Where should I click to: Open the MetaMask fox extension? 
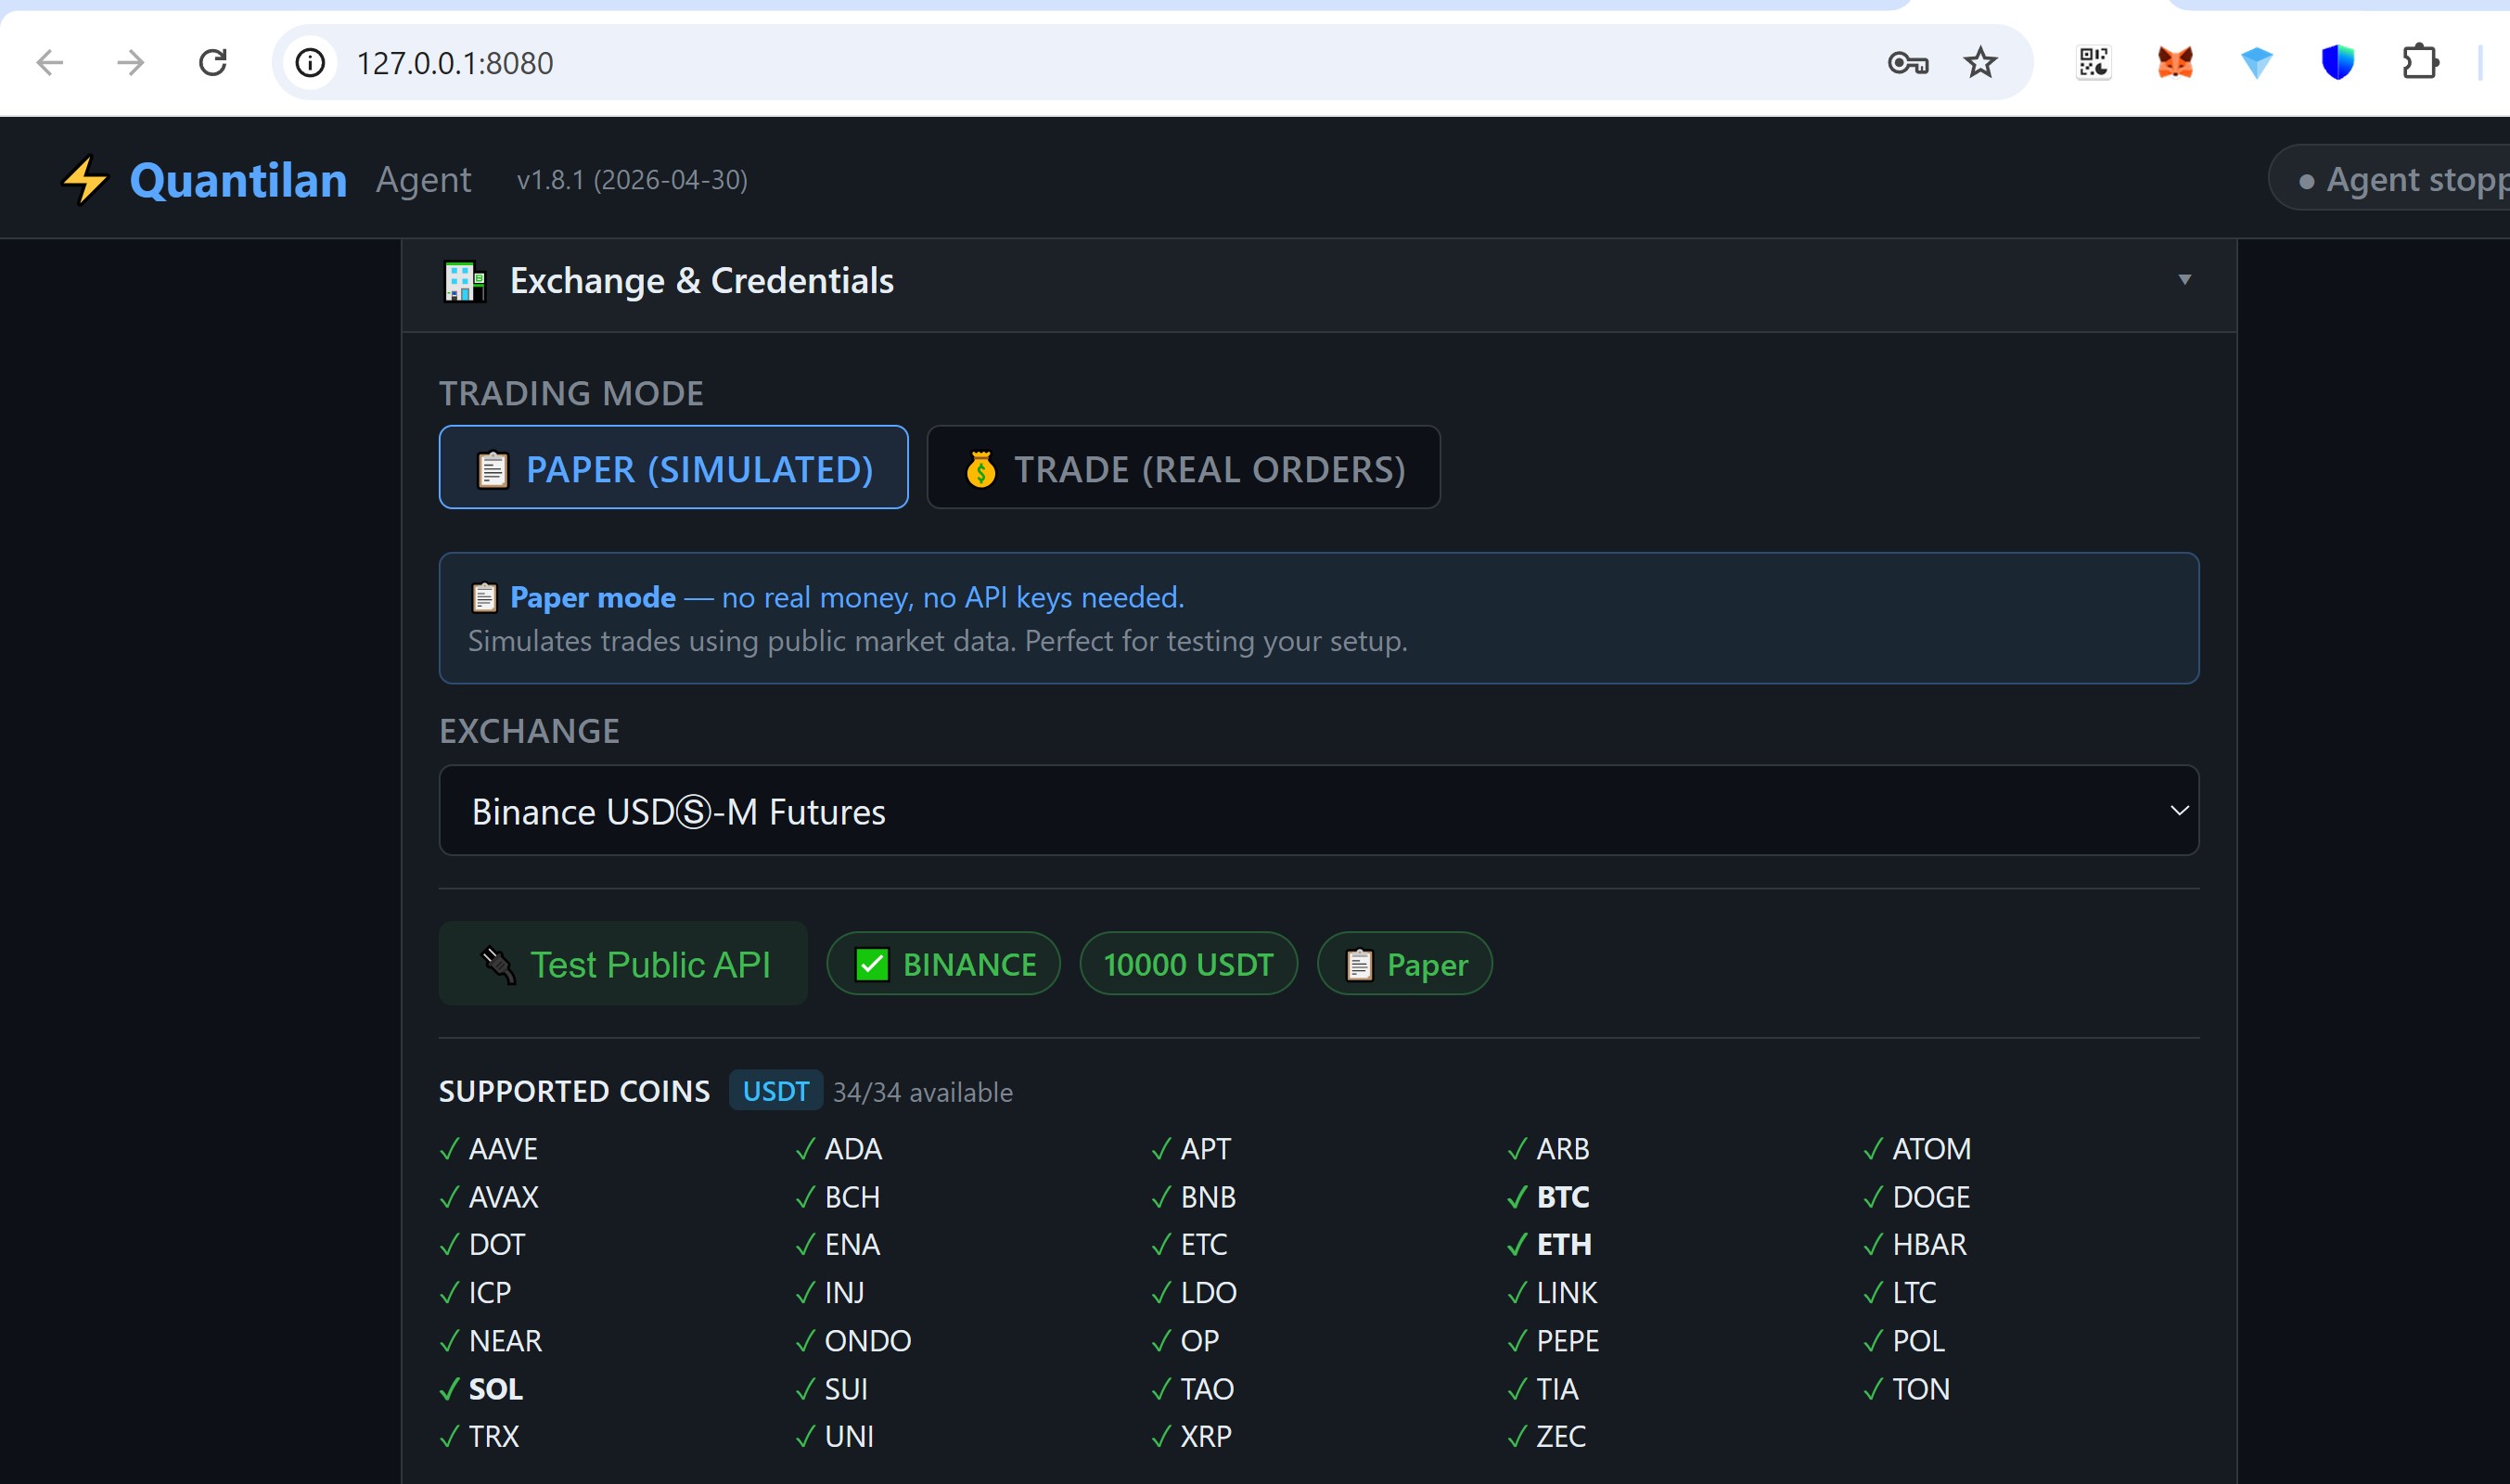coord(2175,63)
